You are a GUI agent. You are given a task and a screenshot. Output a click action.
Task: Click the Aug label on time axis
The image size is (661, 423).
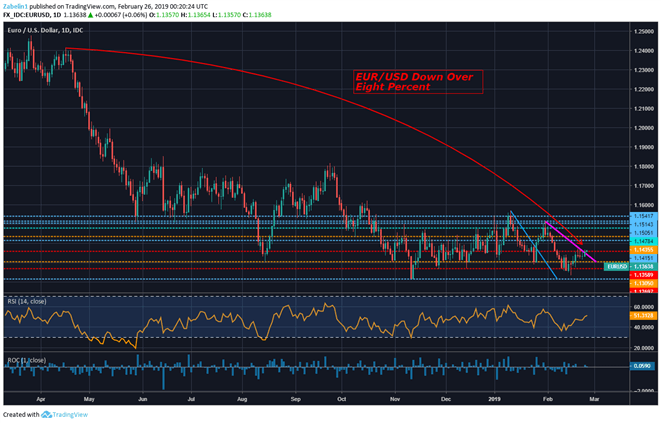pyautogui.click(x=242, y=399)
